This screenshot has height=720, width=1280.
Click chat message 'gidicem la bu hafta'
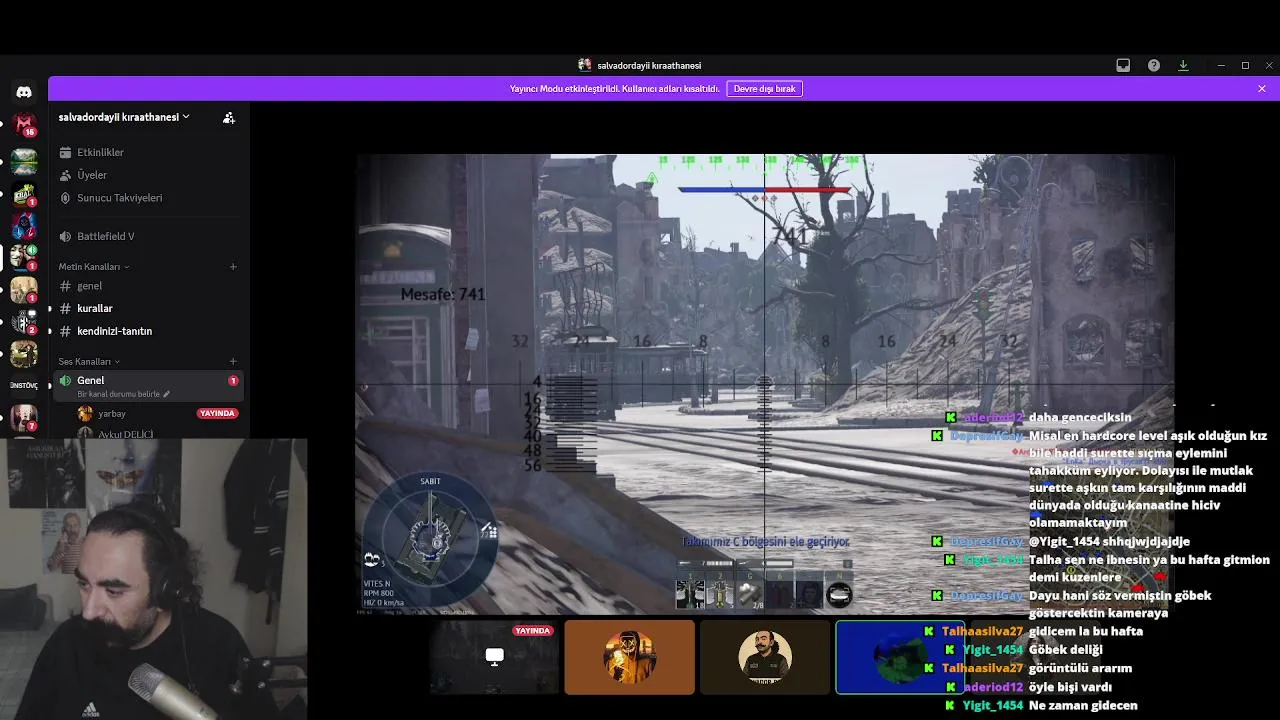coord(1085,631)
